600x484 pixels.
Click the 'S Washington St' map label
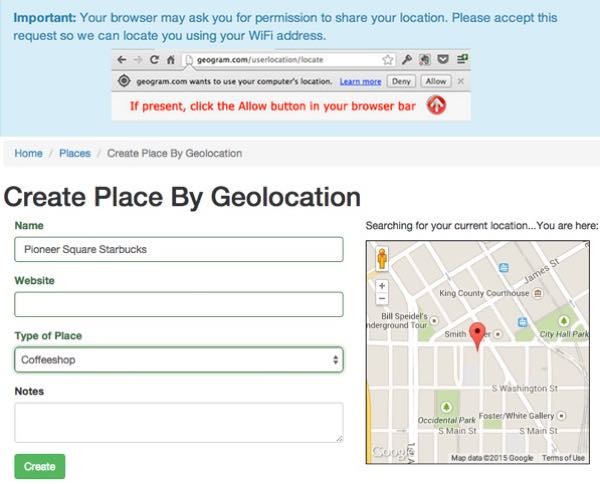(x=525, y=388)
